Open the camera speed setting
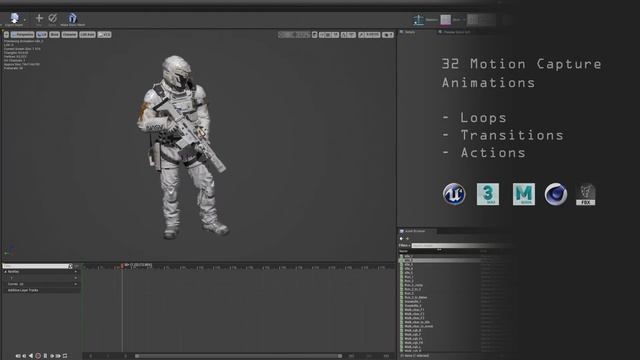 click(388, 35)
